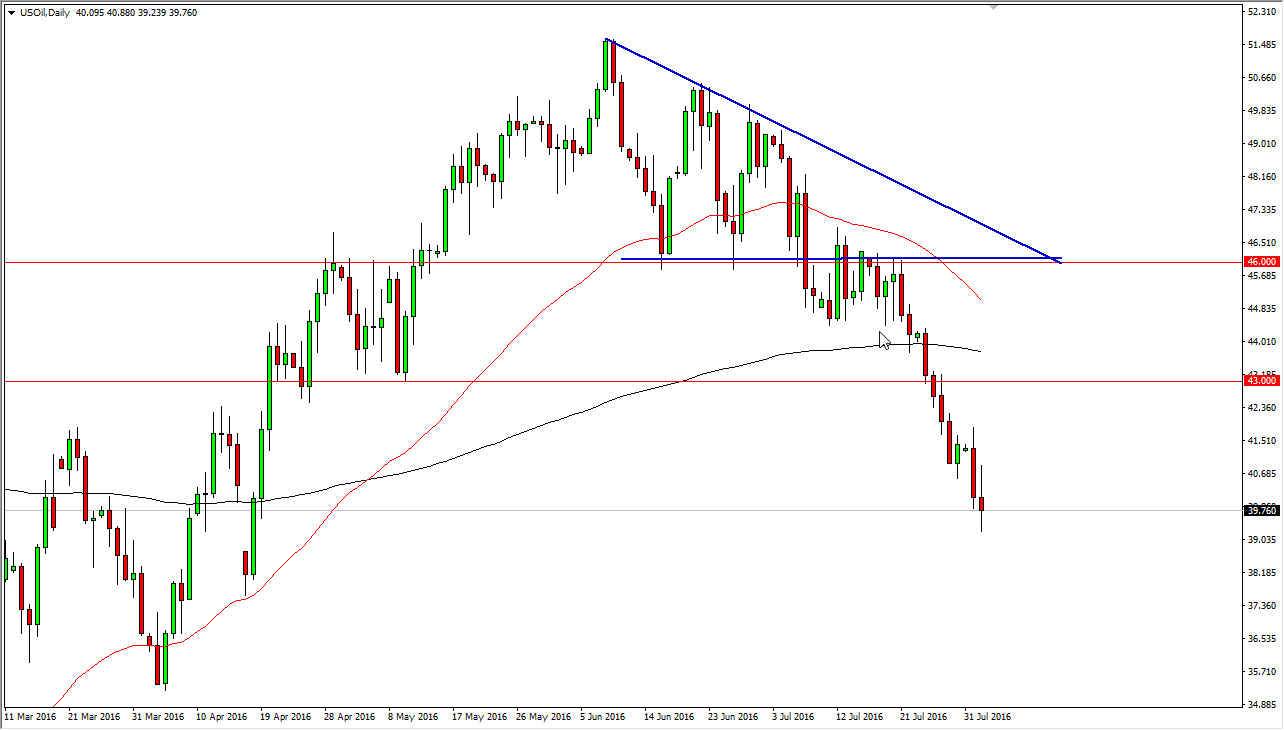Click the 42.360 price axis label

pyautogui.click(x=1262, y=408)
